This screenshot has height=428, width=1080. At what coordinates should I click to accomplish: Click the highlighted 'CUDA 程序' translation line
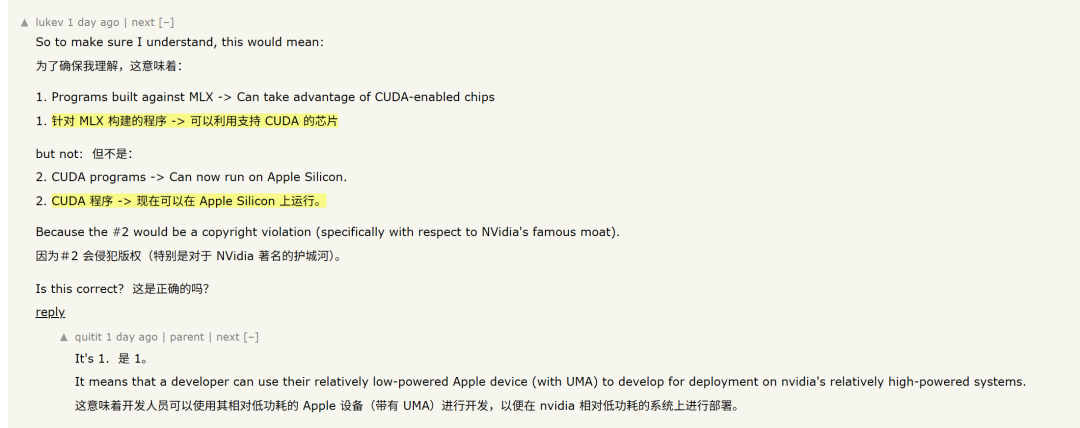pyautogui.click(x=187, y=201)
